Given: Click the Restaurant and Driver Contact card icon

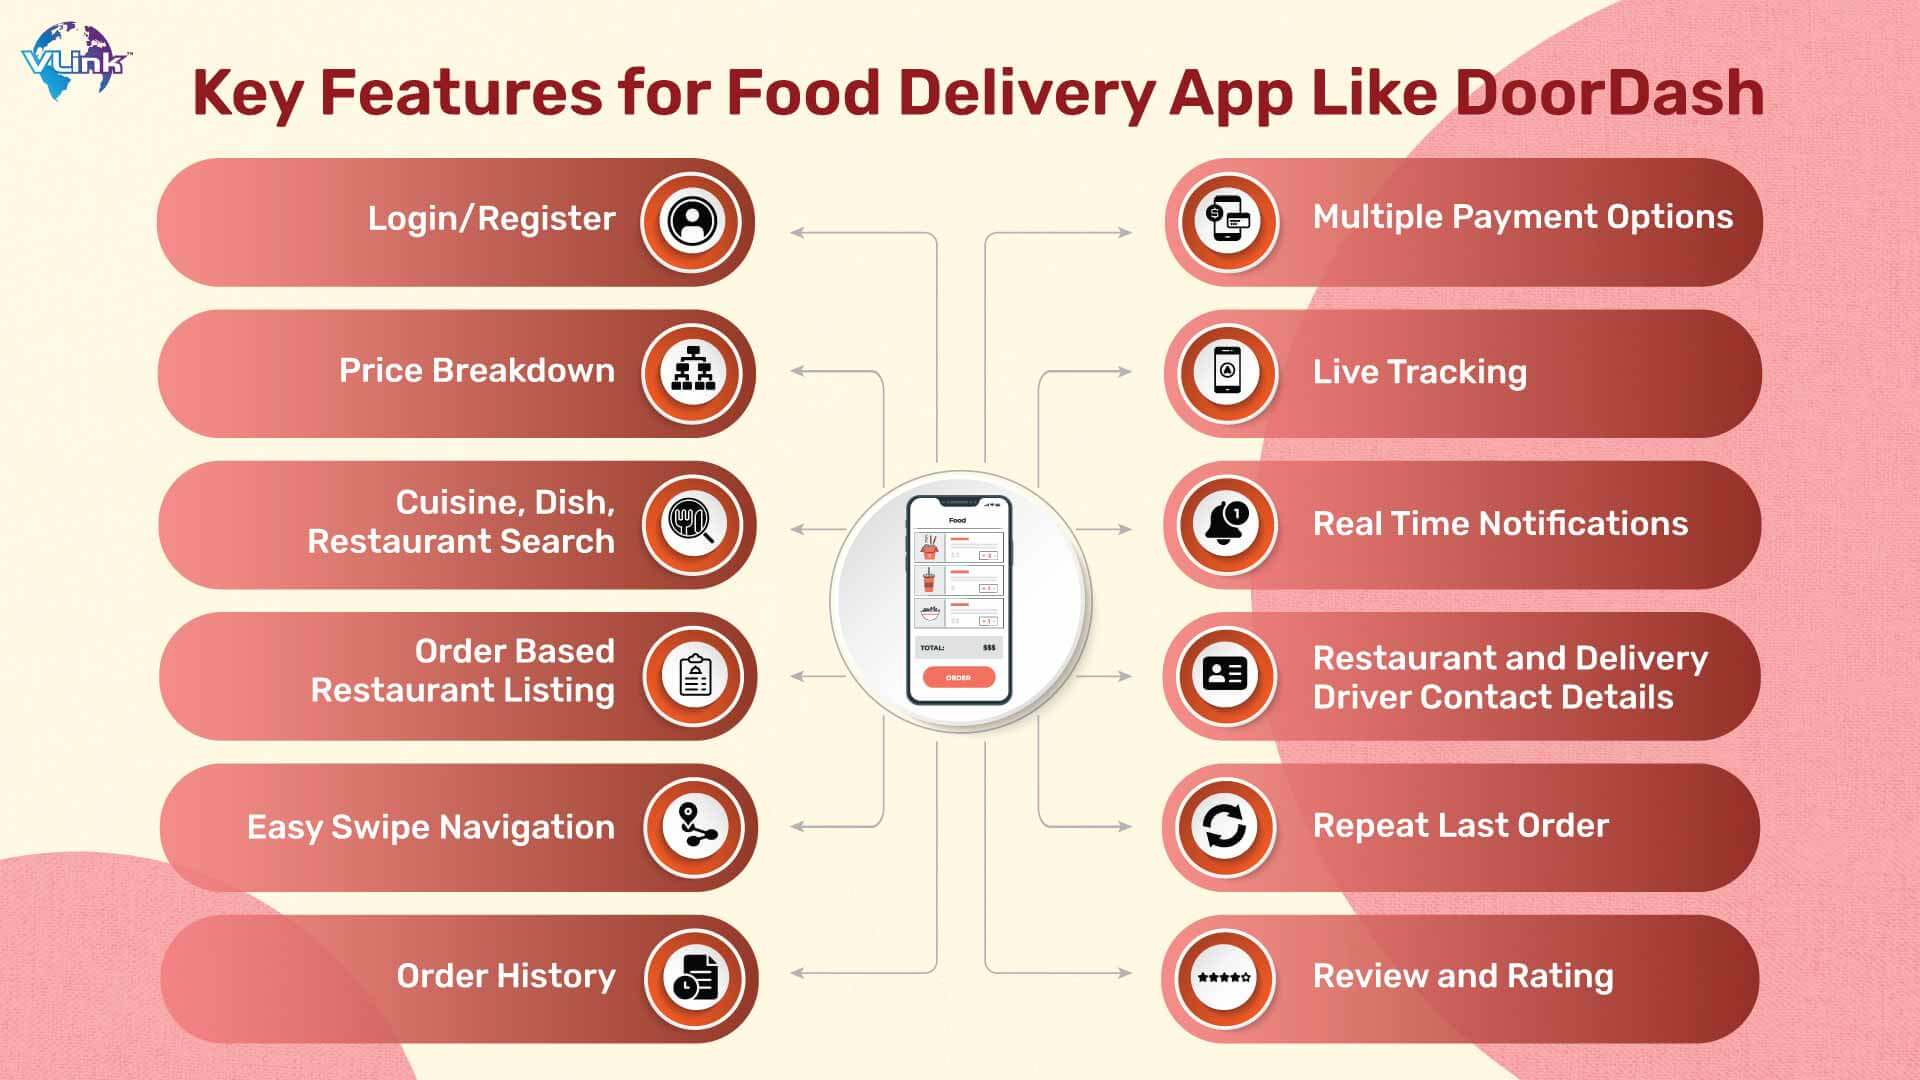Looking at the screenshot, I should coord(1222,674).
